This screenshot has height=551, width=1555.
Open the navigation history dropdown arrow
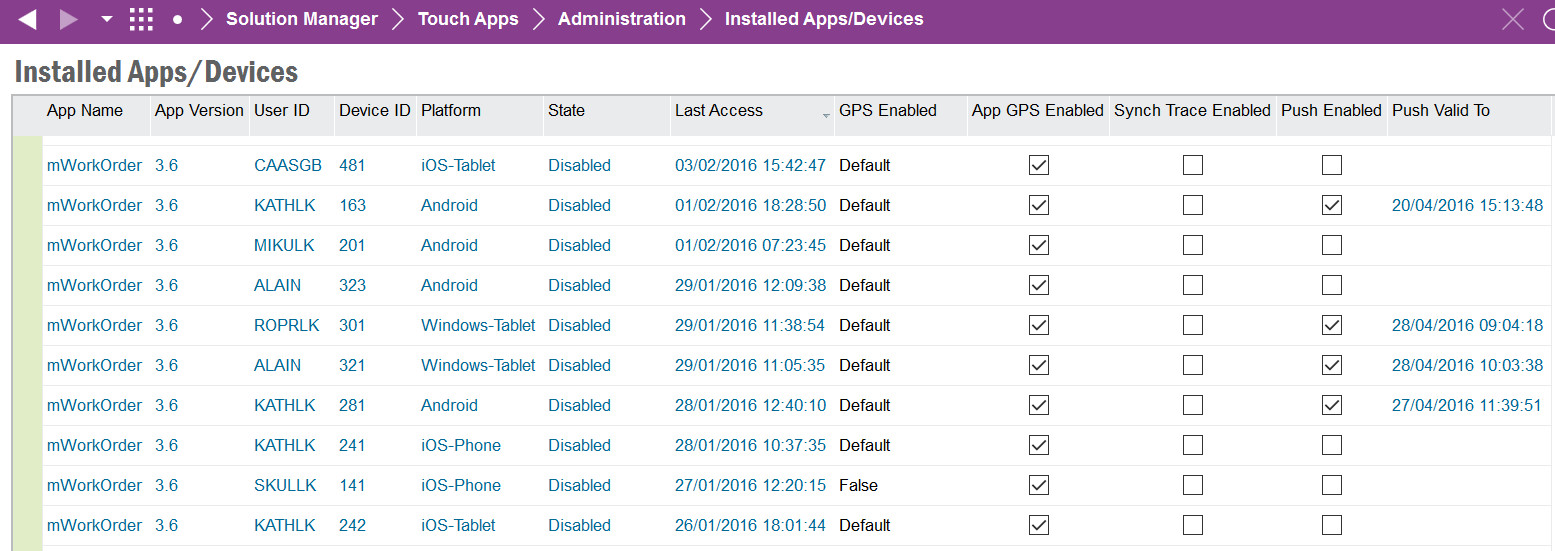click(106, 20)
